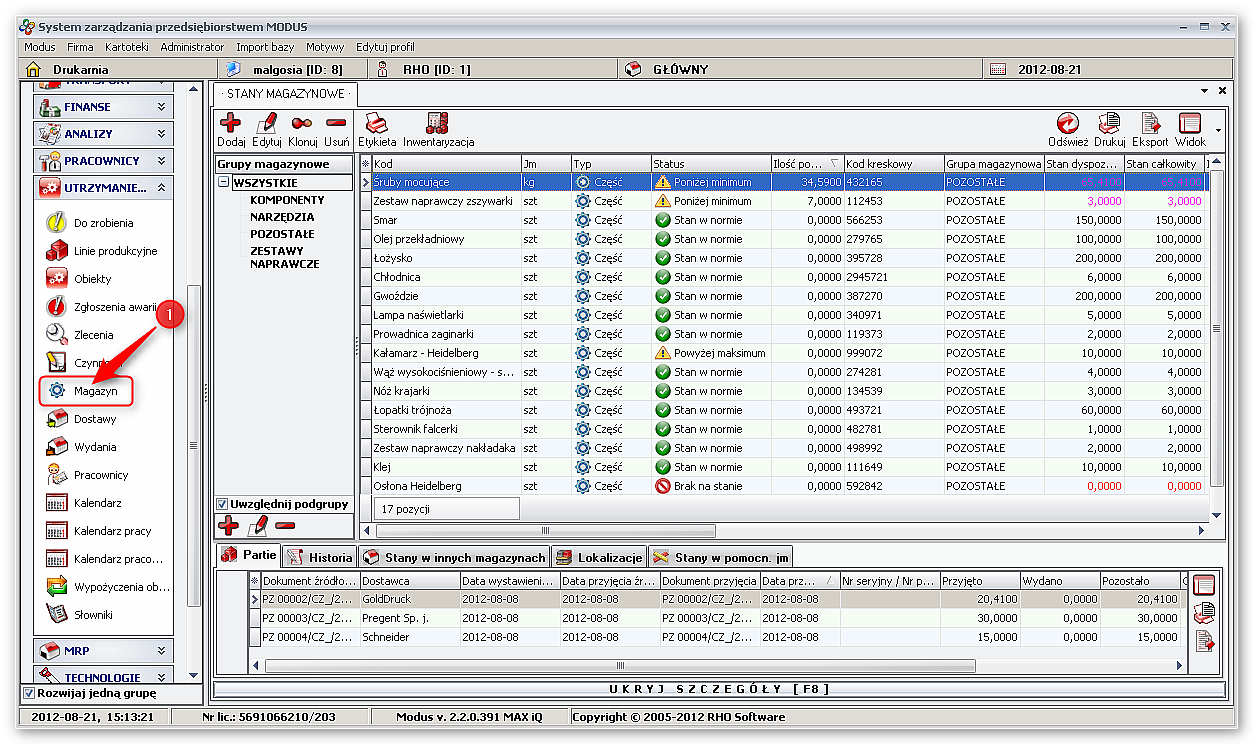Click the Drukuj printer icon
Viewport: 1253px width, 744px height.
(1109, 124)
